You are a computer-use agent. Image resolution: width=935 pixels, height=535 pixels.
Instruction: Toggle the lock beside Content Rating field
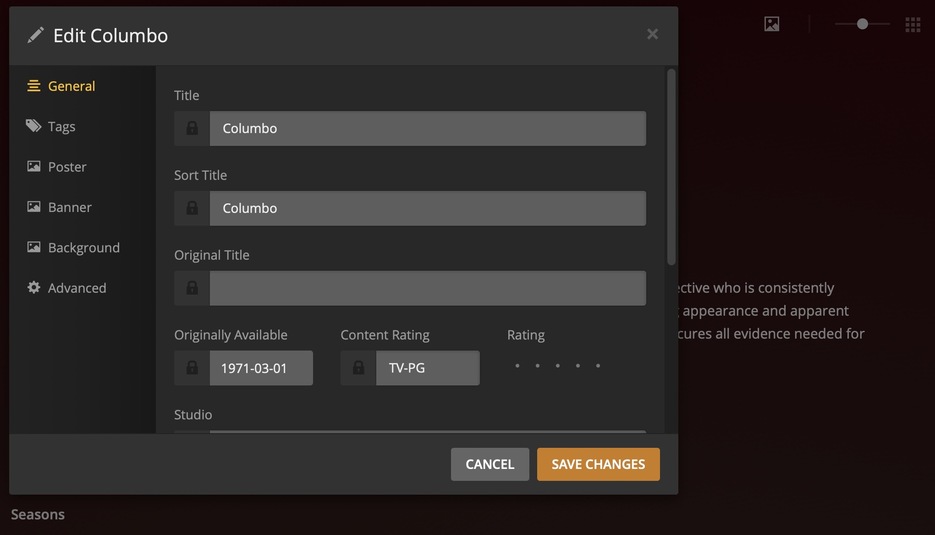pyautogui.click(x=358, y=368)
